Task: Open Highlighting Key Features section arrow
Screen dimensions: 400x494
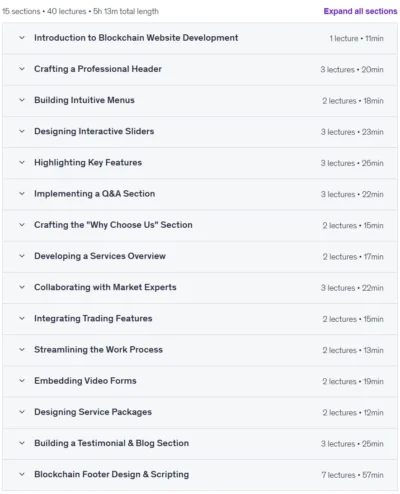Action: tap(22, 163)
